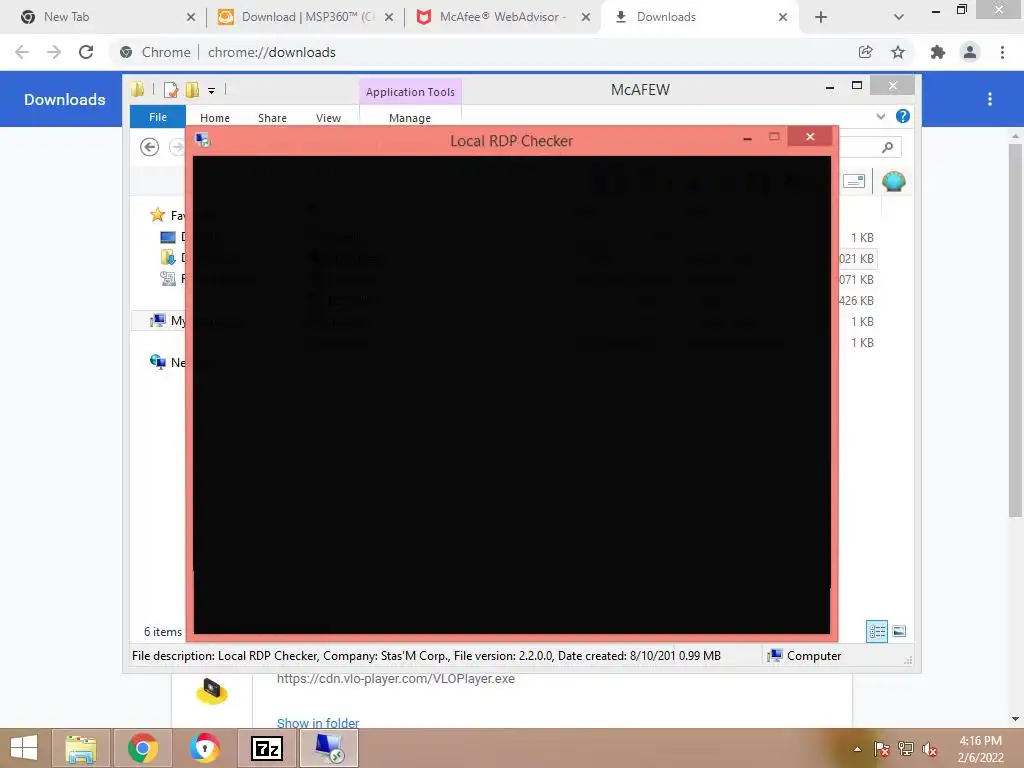1024x768 pixels.
Task: Switch to the Download MSP360 browser tab
Action: [x=306, y=17]
